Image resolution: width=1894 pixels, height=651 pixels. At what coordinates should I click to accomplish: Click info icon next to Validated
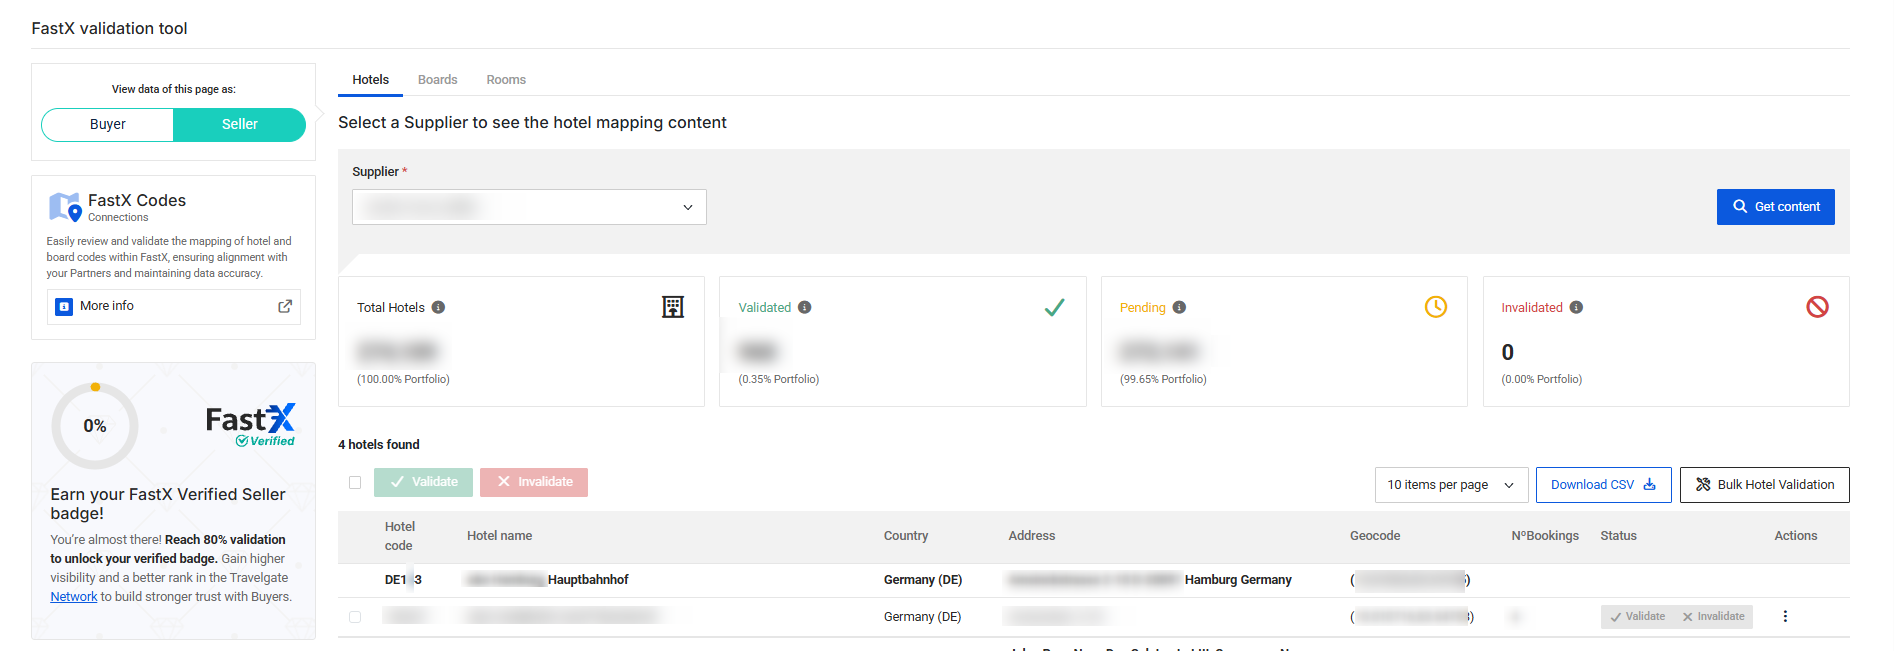(x=805, y=308)
